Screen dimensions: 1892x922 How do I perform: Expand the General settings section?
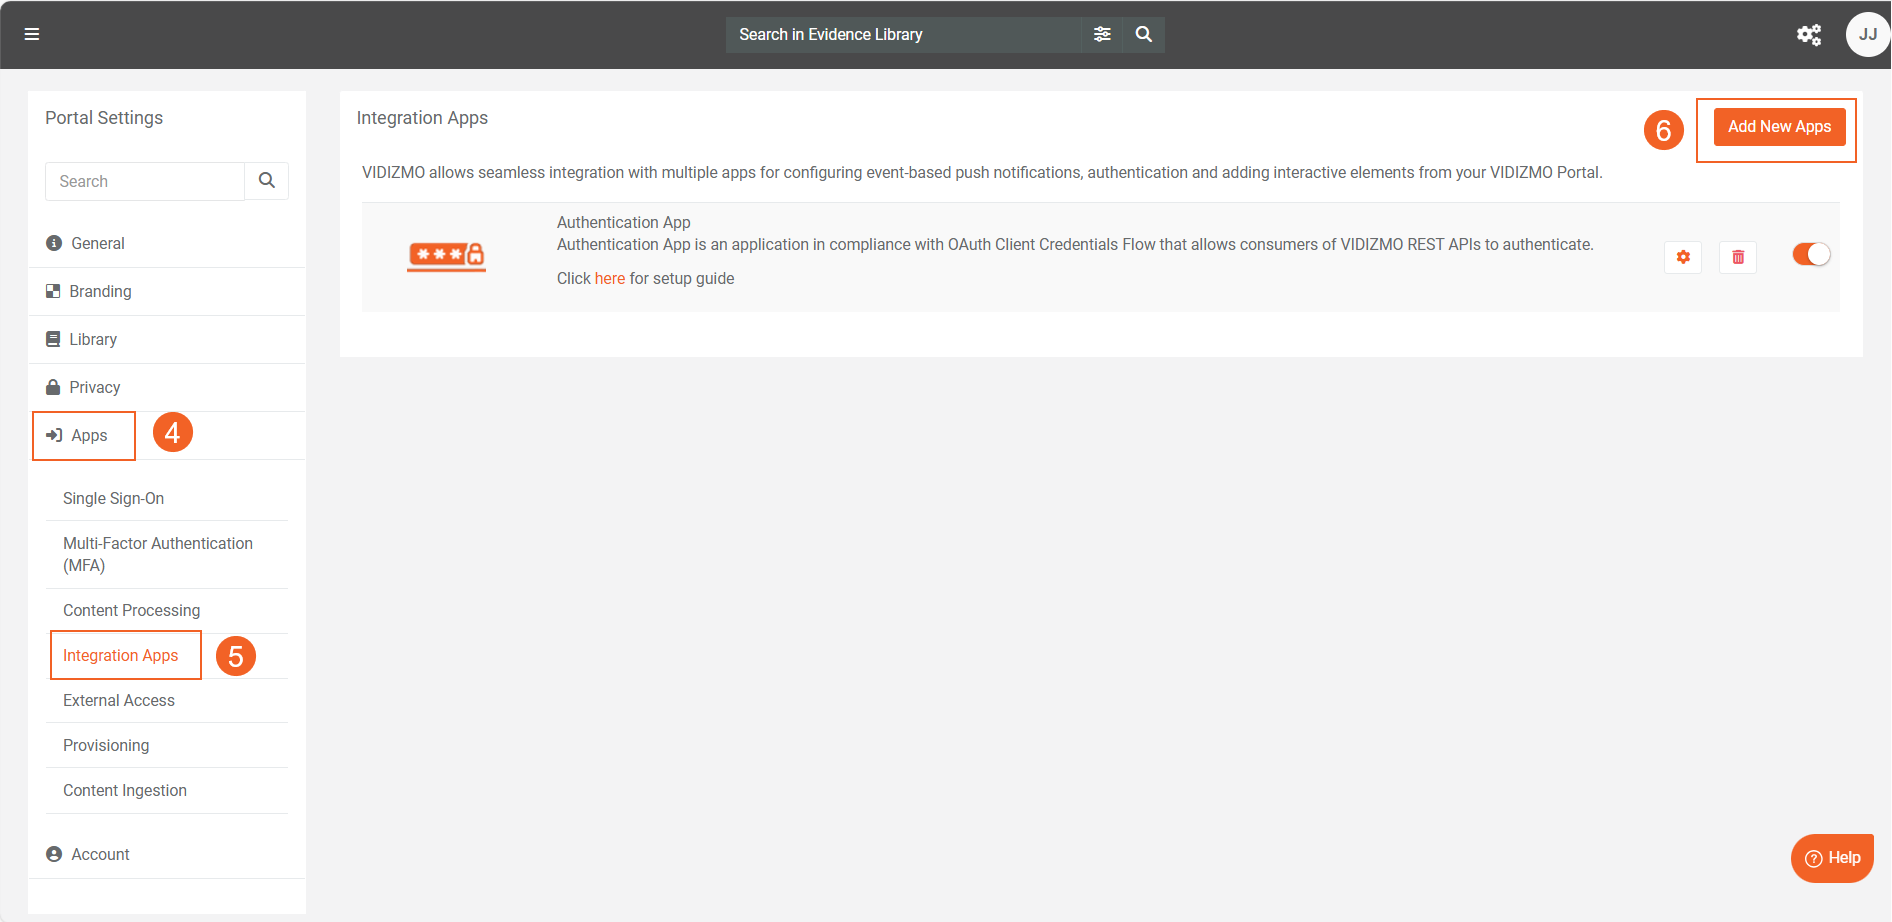(x=98, y=243)
